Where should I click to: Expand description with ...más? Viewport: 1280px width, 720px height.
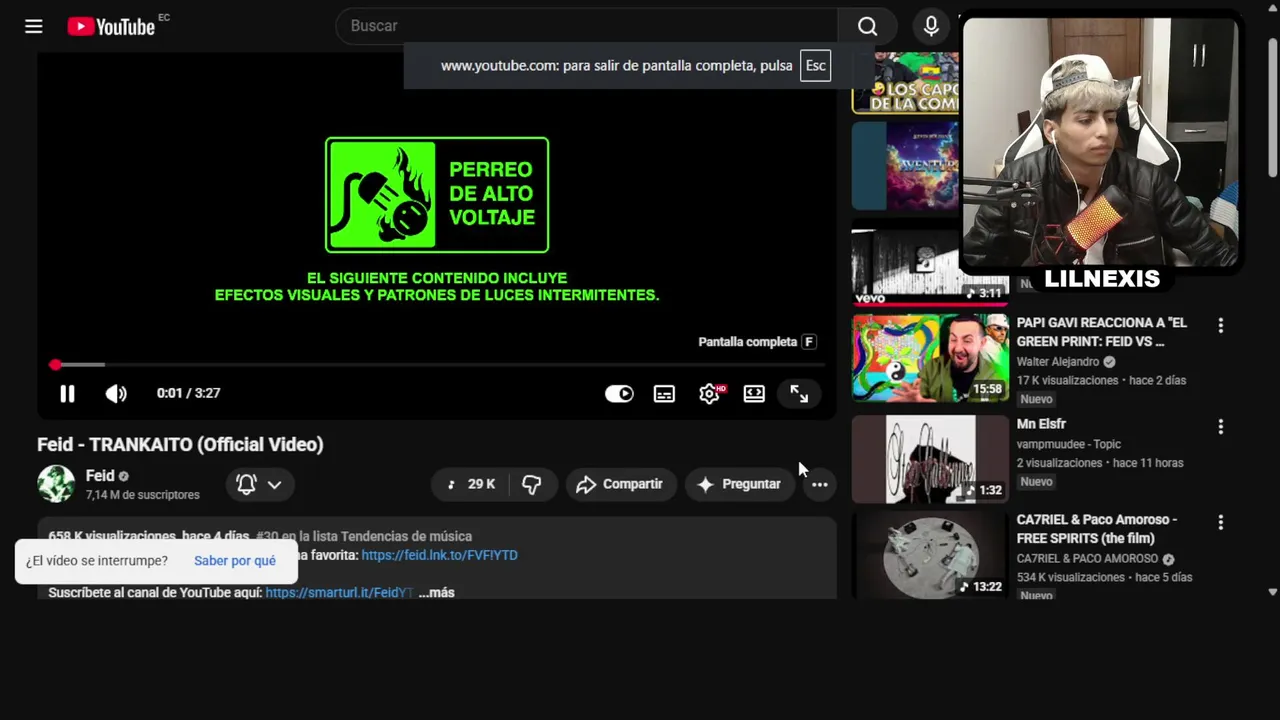coord(436,593)
